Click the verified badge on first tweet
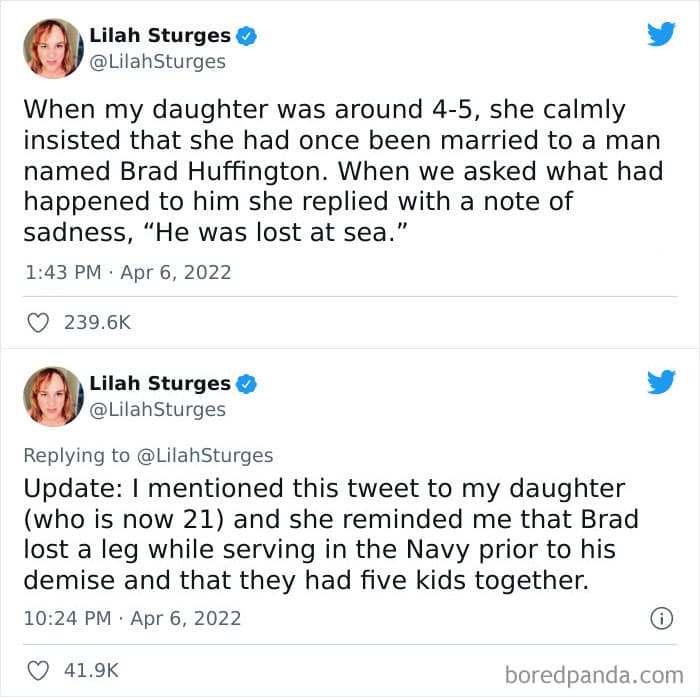The width and height of the screenshot is (700, 697). [246, 36]
